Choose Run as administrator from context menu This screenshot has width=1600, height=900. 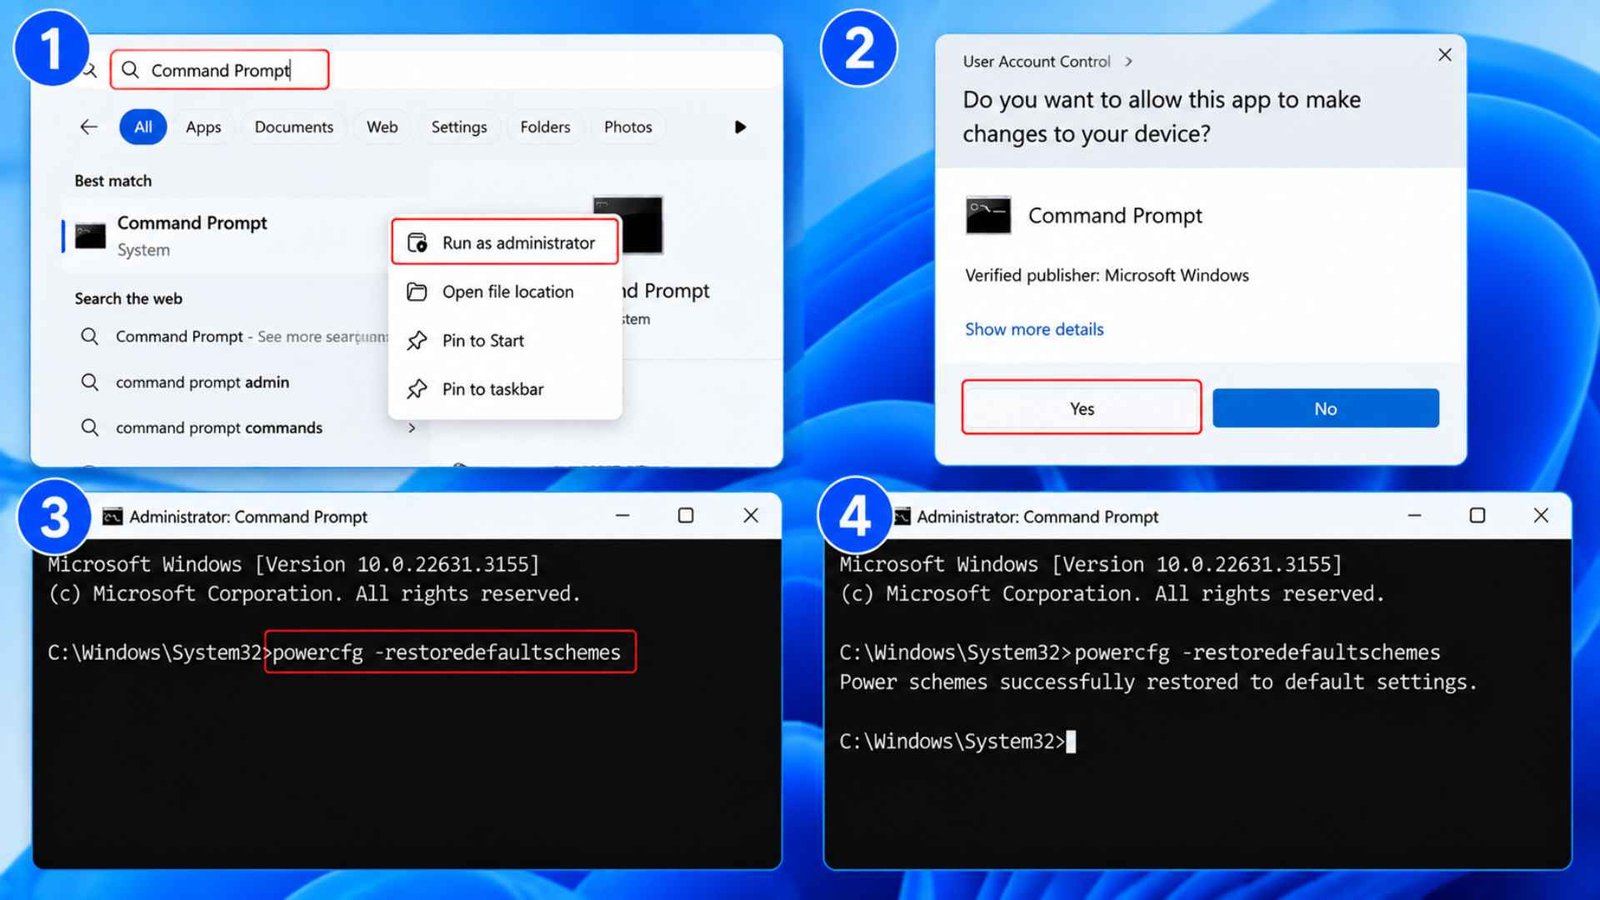[505, 242]
